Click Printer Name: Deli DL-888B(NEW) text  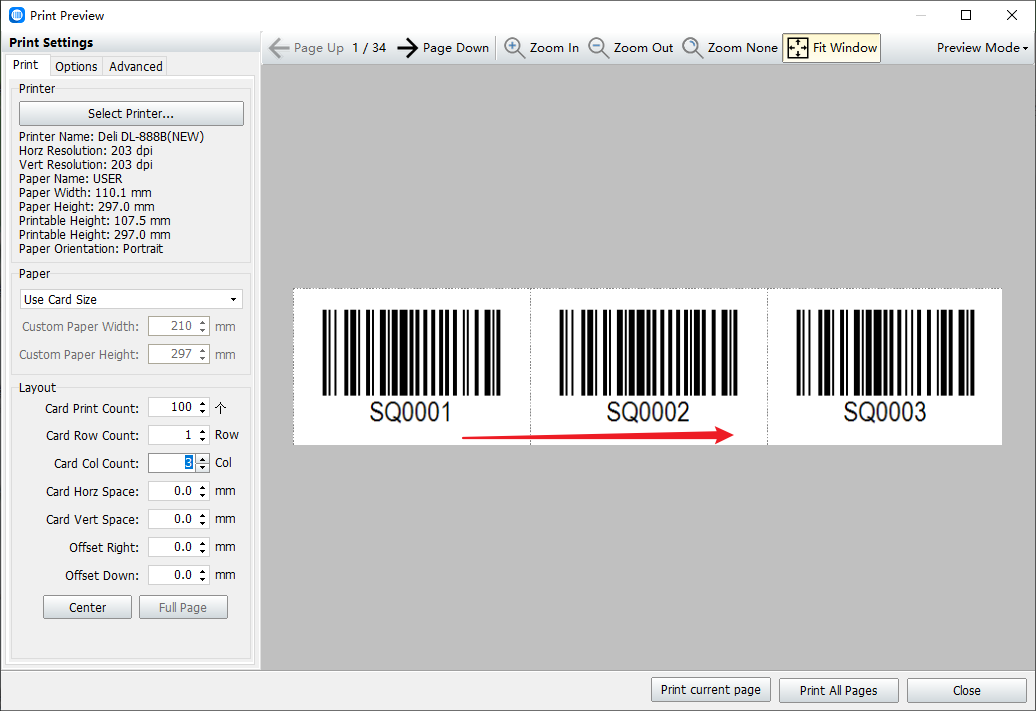112,137
